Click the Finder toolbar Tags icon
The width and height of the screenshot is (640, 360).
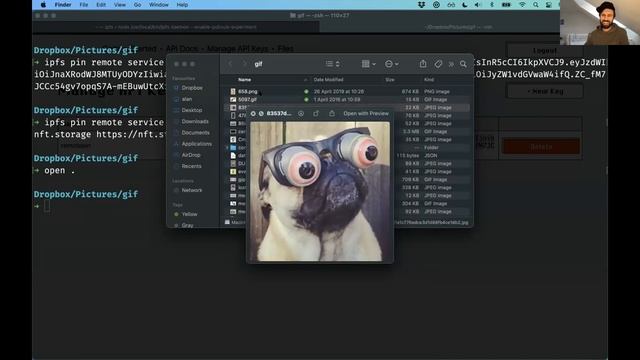click(438, 64)
